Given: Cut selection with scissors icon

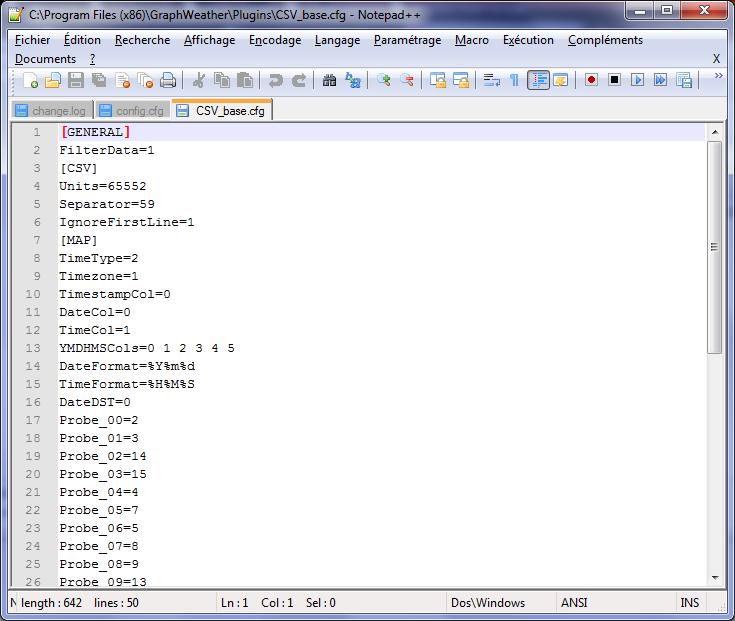Looking at the screenshot, I should pos(199,80).
